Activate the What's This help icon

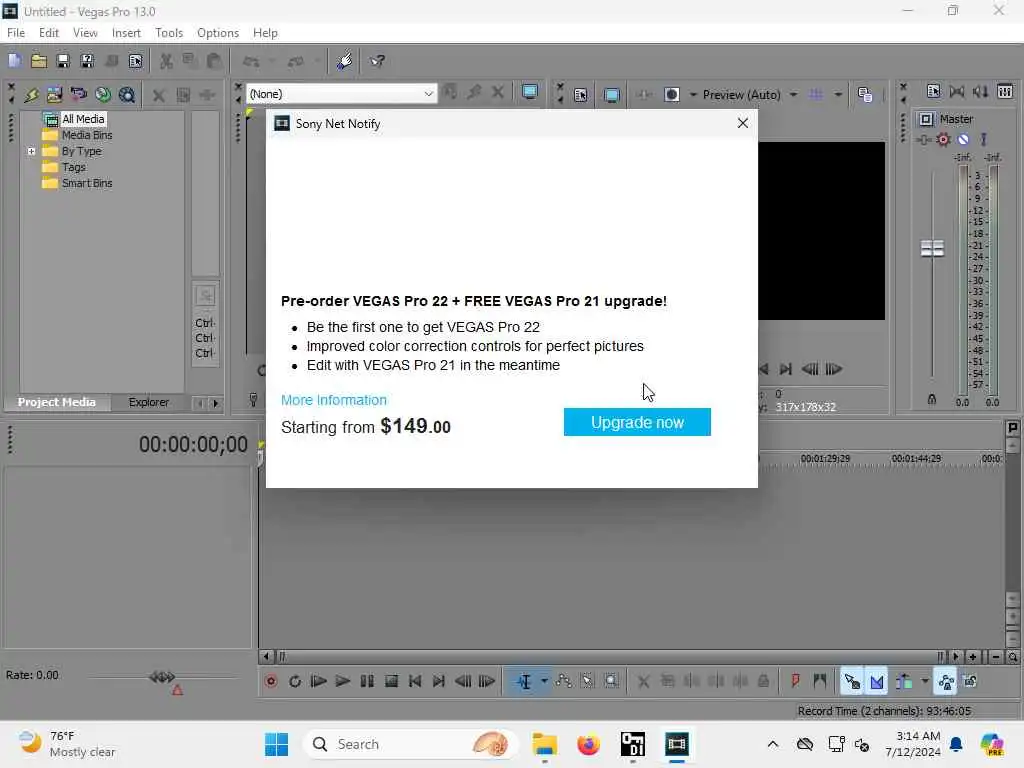pos(377,61)
